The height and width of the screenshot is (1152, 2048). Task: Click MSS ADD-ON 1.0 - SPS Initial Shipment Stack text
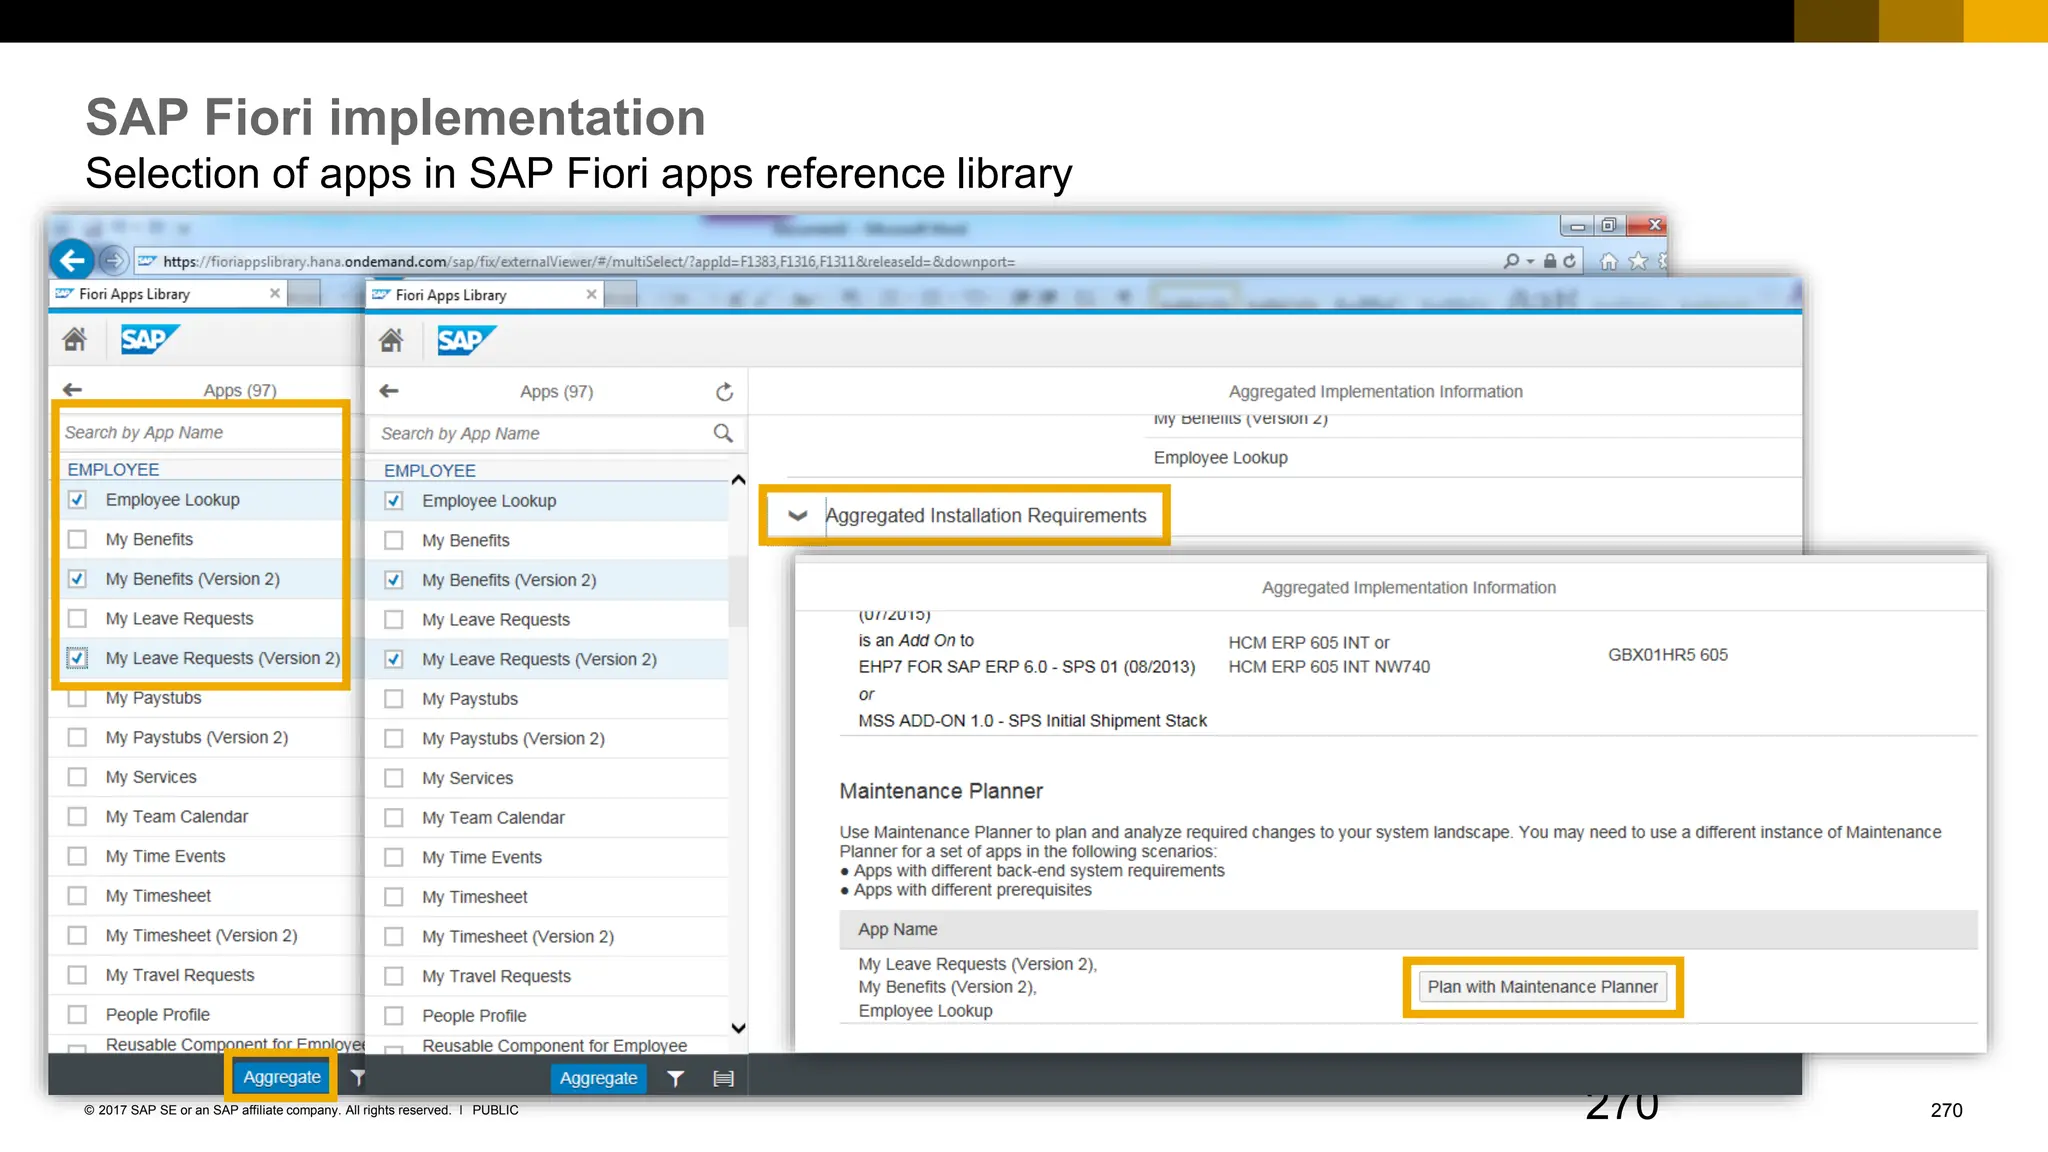click(1033, 721)
